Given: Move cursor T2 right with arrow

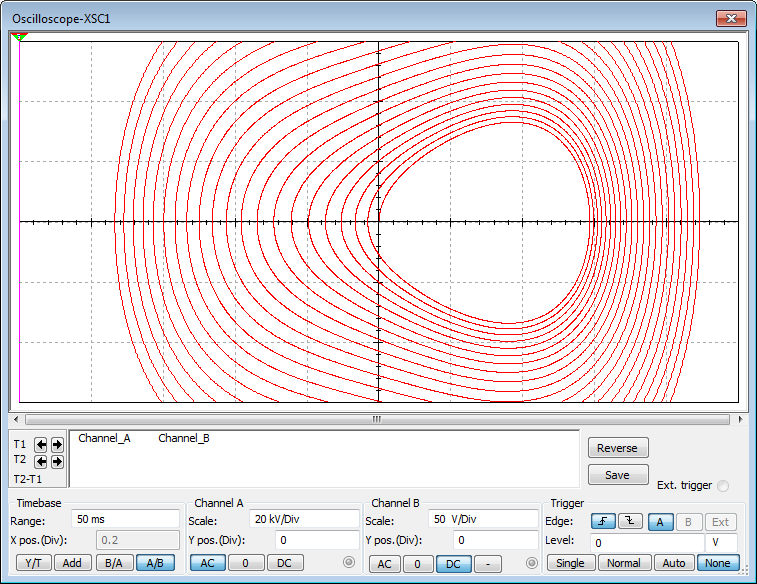Looking at the screenshot, I should pyautogui.click(x=57, y=462).
